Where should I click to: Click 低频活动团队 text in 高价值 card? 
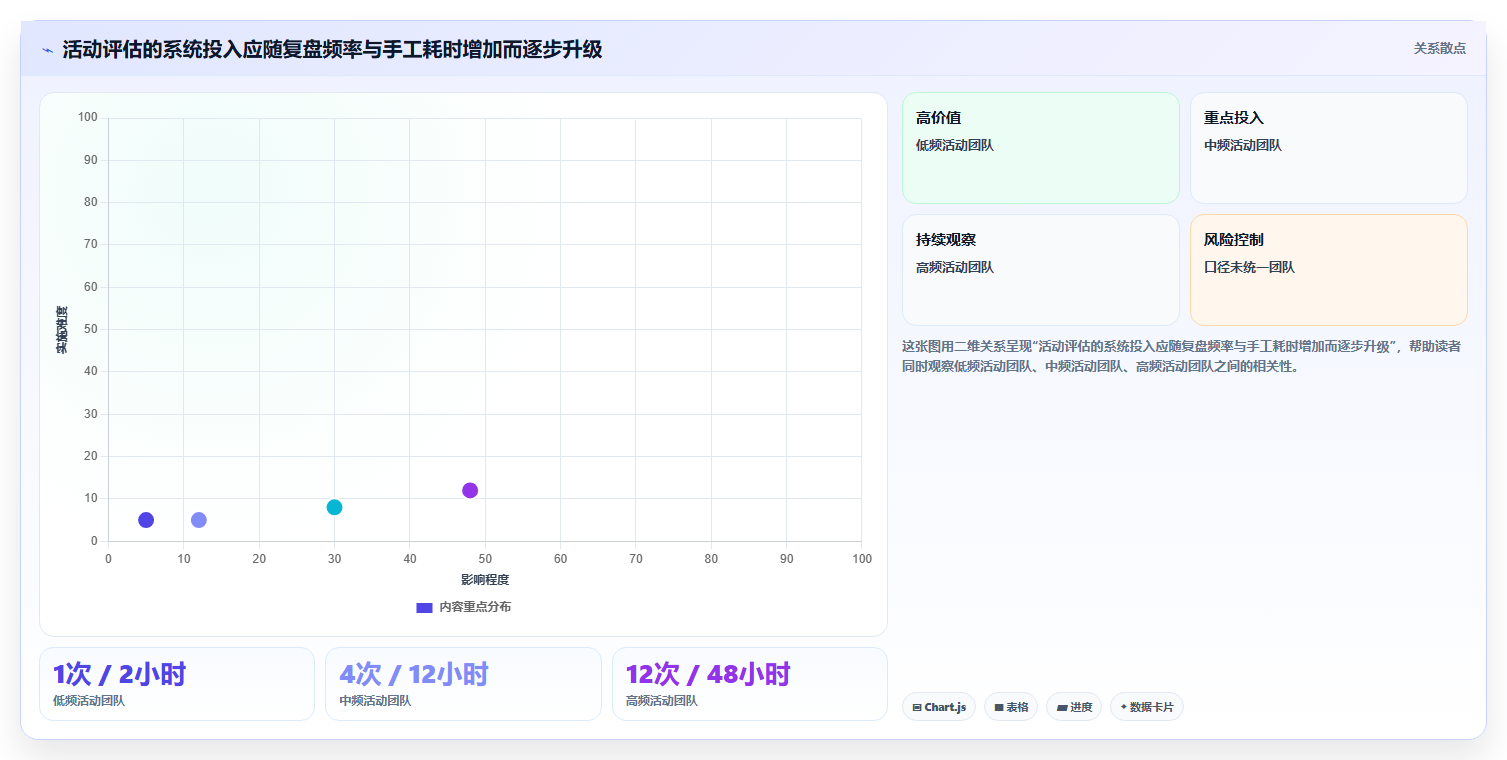pos(955,145)
